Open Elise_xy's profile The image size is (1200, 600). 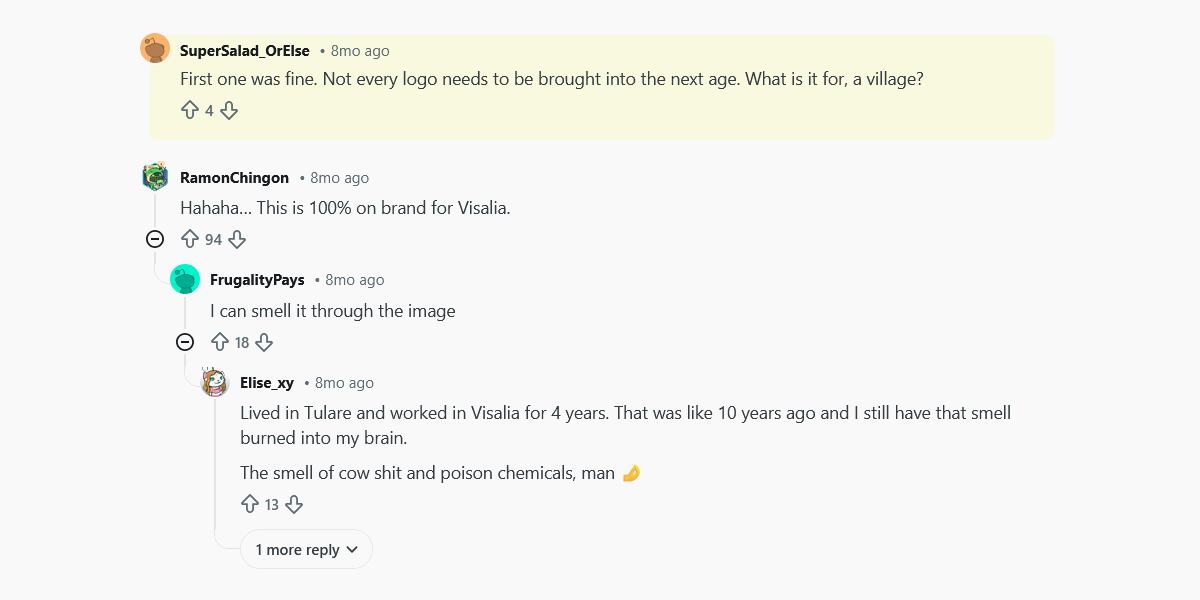point(267,382)
